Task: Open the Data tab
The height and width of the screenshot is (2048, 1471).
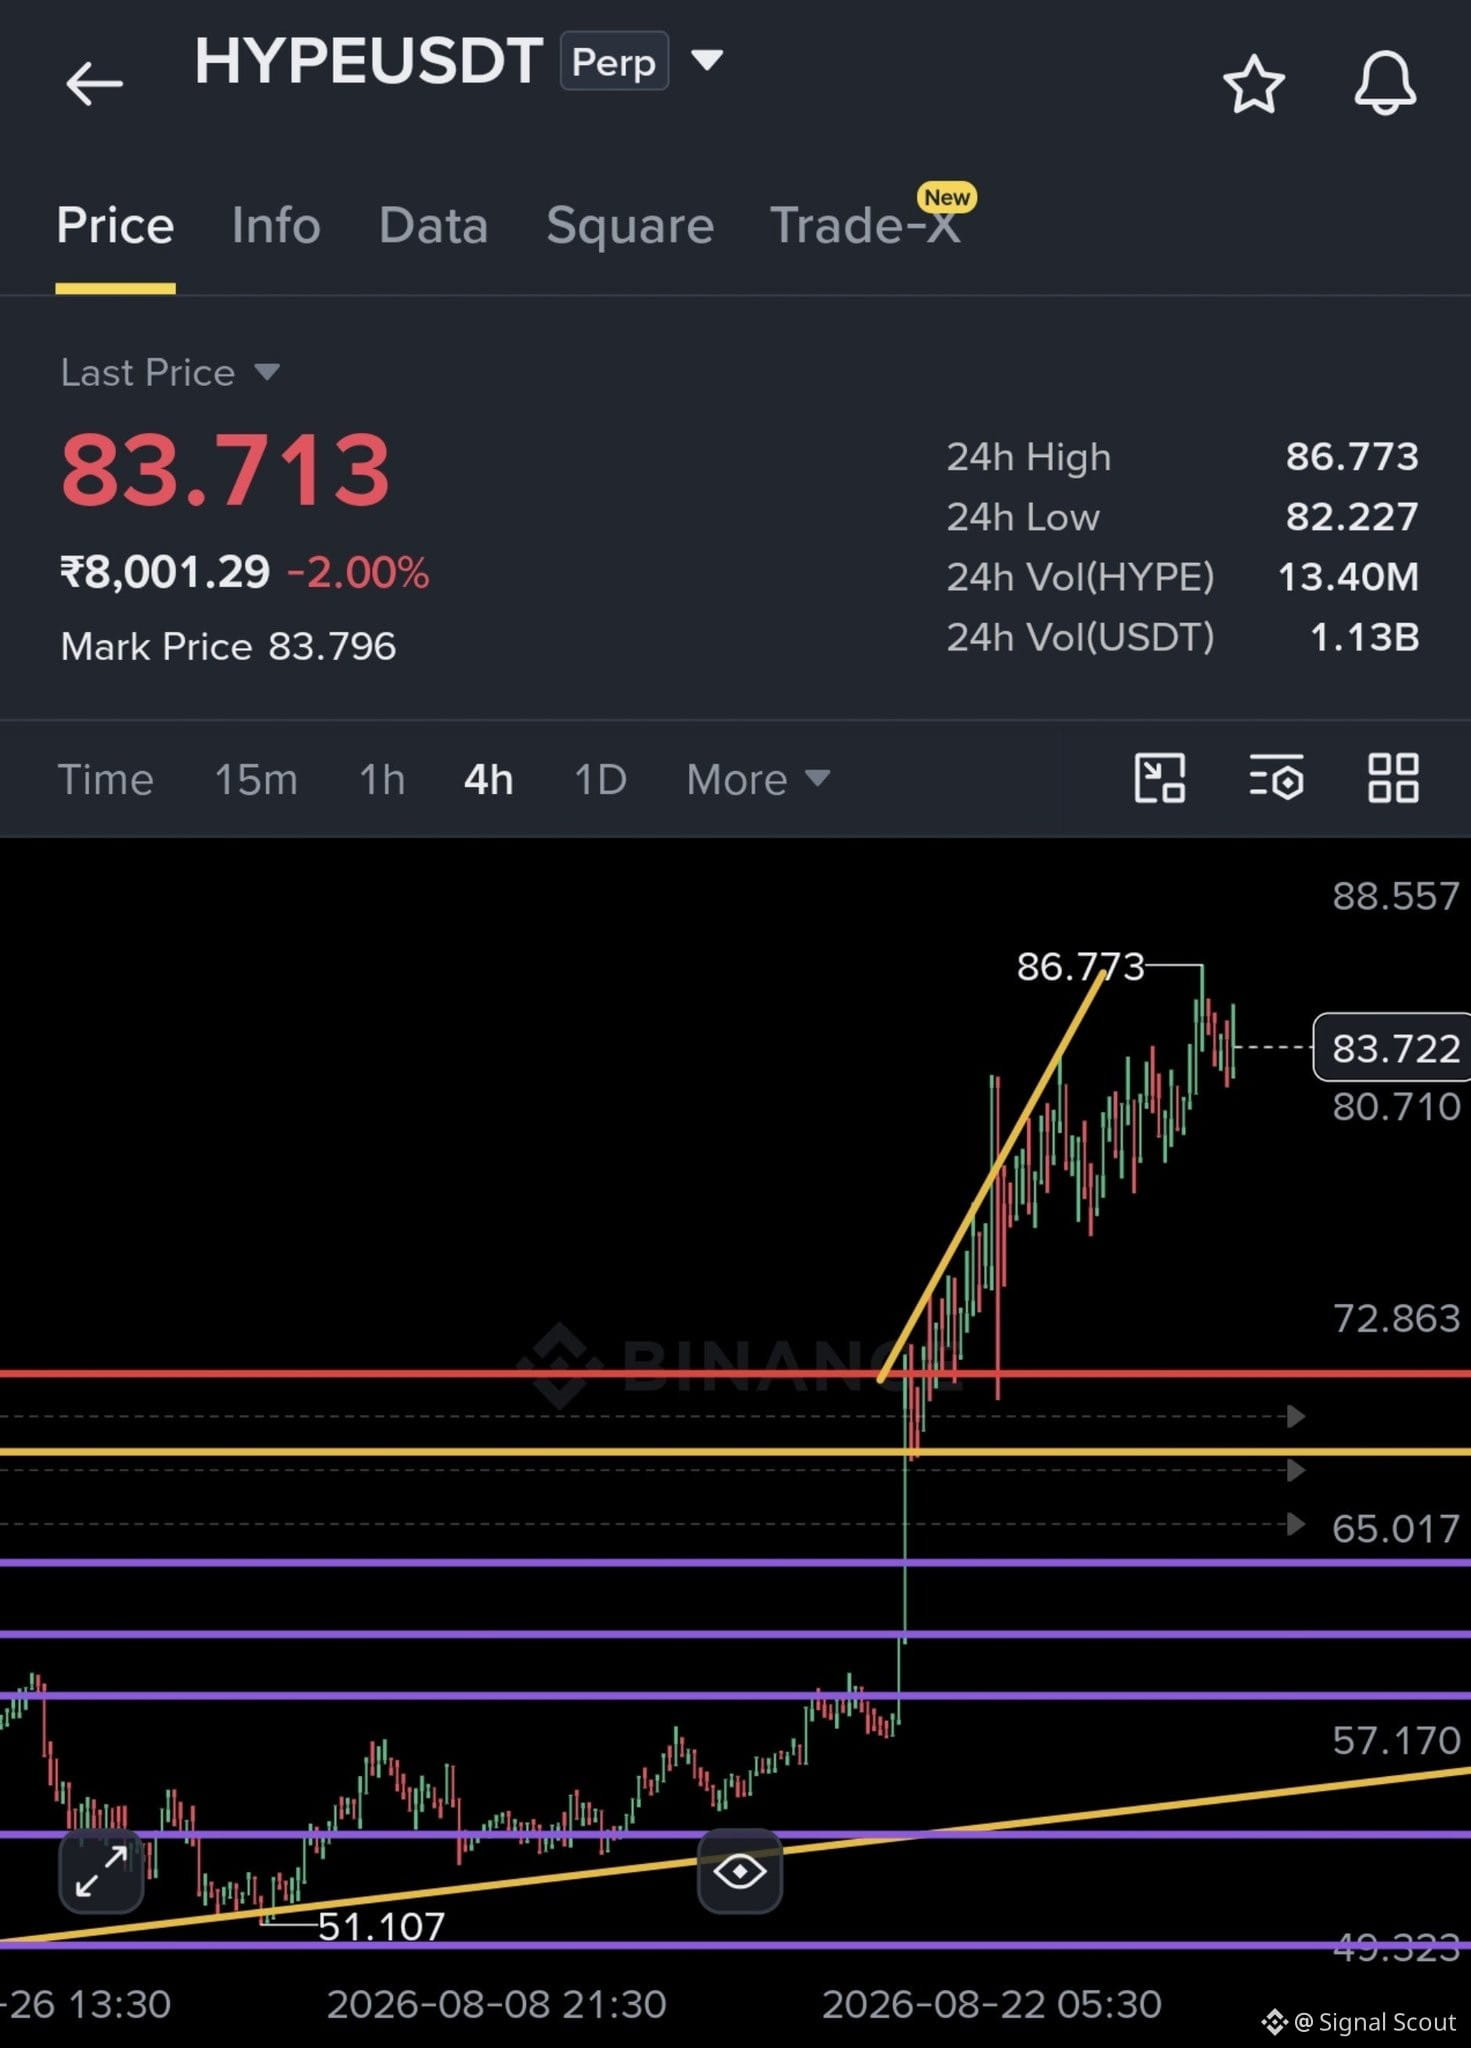Action: coord(433,225)
